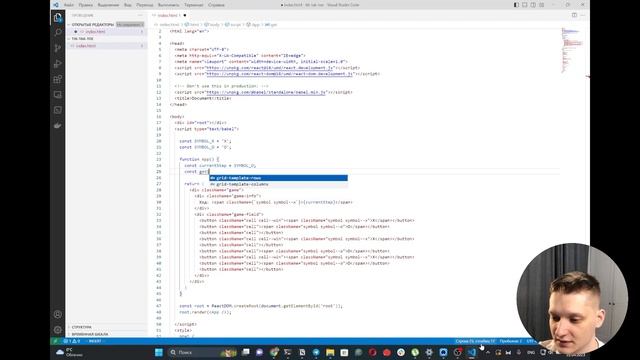Click Пробелов indentation status entry
640x360 pixels.
pyautogui.click(x=511, y=341)
